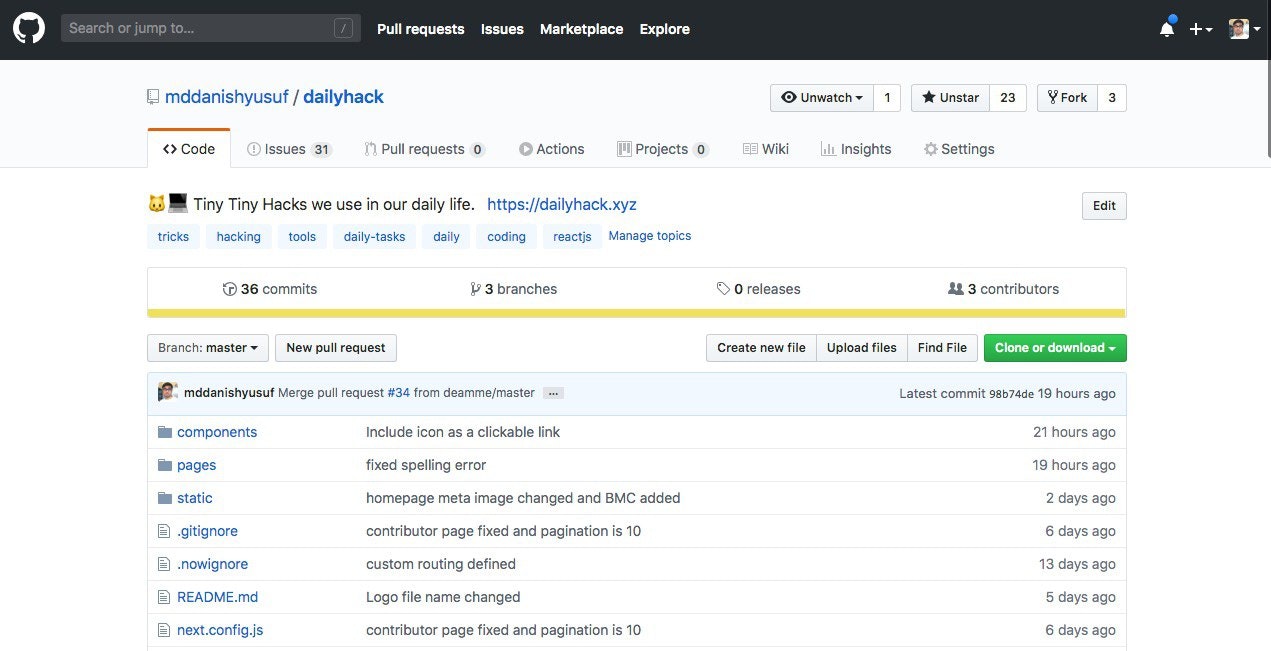This screenshot has height=651, width=1271.
Task: Click Find File
Action: [x=942, y=348]
